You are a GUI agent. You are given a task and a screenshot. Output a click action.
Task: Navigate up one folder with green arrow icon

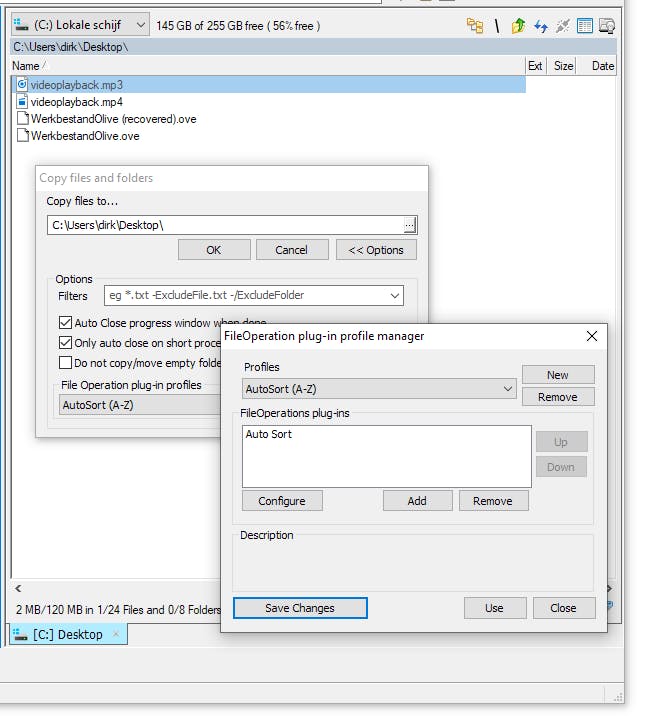click(518, 26)
